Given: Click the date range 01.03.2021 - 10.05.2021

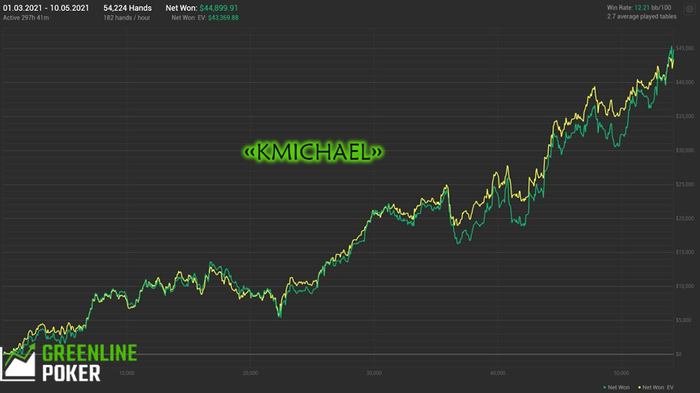Looking at the screenshot, I should 46,8.
